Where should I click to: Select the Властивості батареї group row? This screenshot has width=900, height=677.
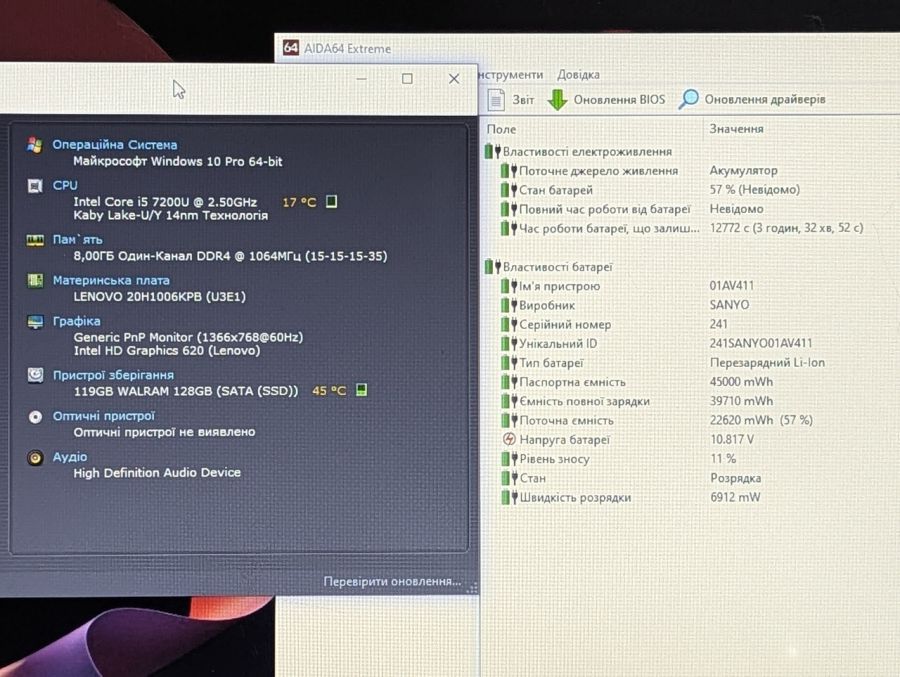pyautogui.click(x=549, y=267)
